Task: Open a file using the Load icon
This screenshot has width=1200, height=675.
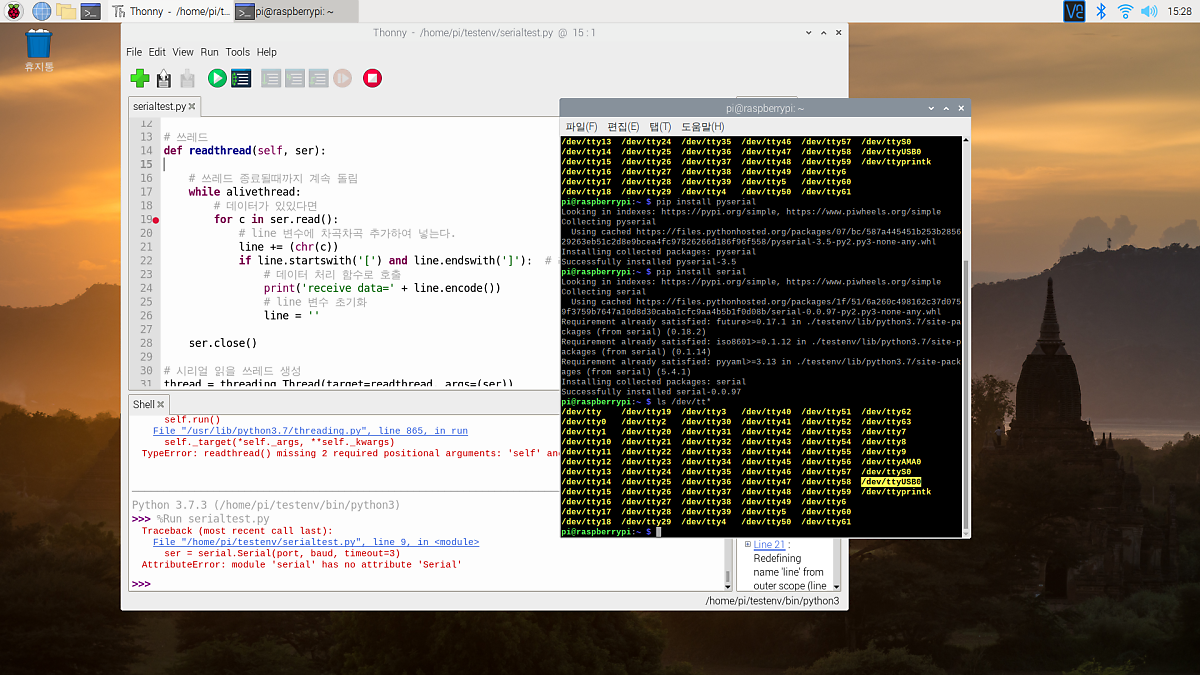Action: [x=163, y=78]
